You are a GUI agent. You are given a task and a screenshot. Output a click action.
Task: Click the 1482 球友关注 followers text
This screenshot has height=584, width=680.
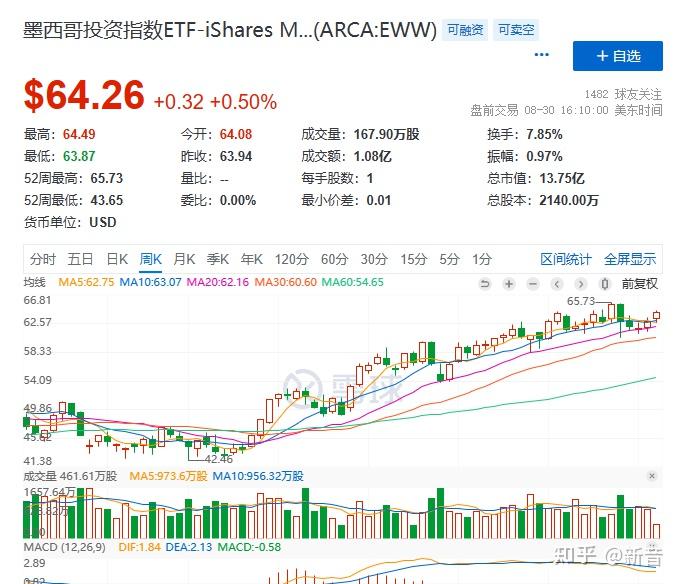[x=623, y=94]
